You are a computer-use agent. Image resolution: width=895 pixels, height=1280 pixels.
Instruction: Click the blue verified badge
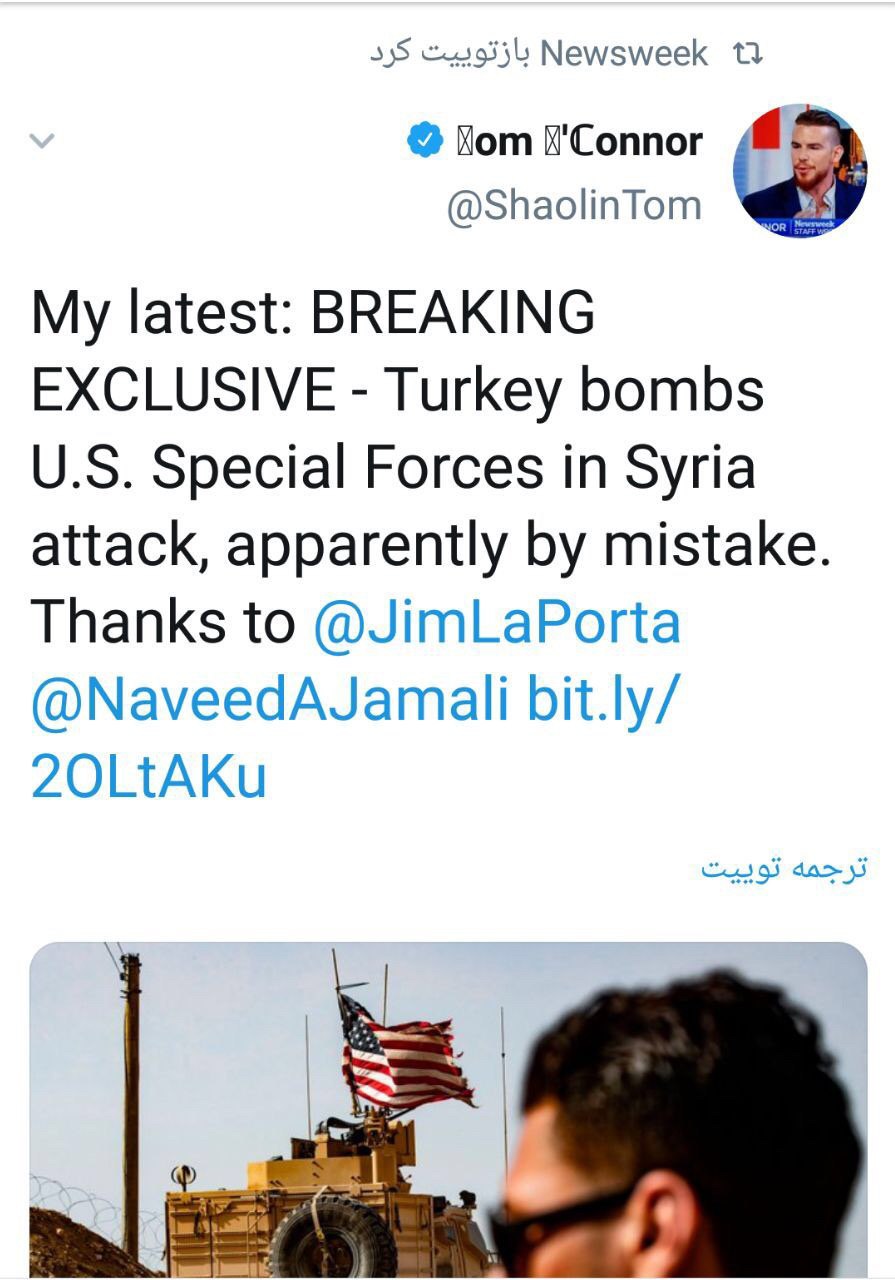(x=425, y=141)
